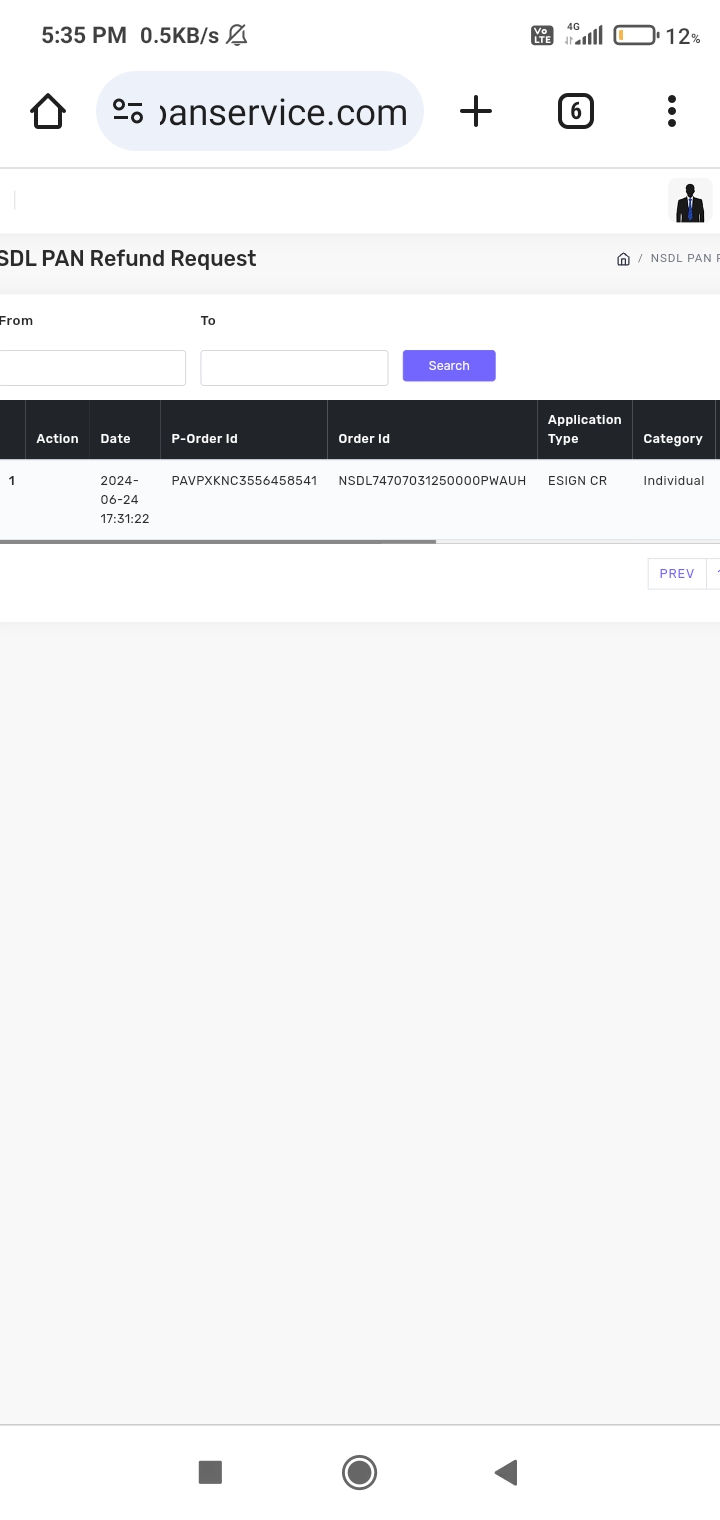
Task: Sort by Action column header
Action: [57, 439]
